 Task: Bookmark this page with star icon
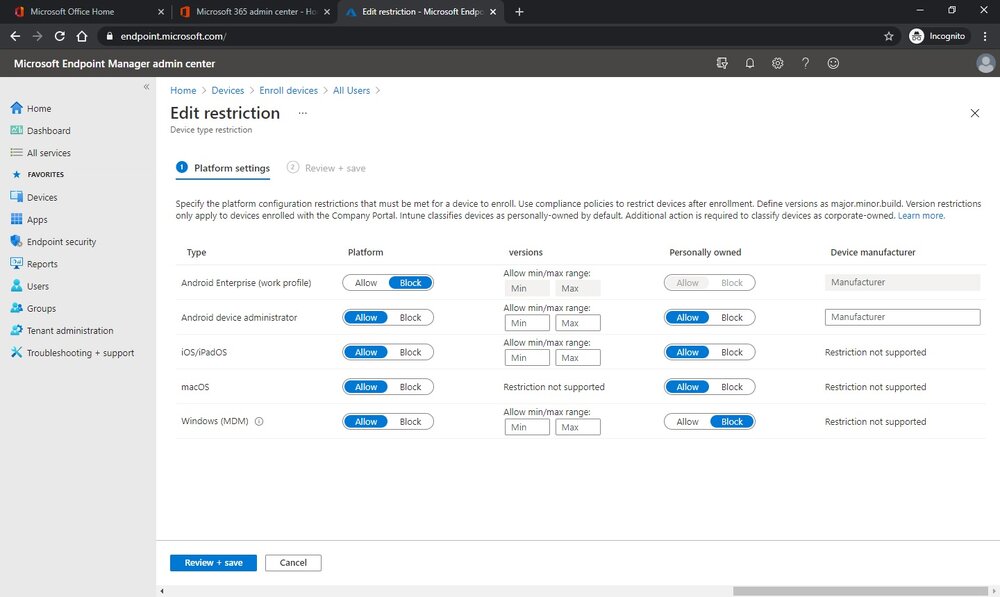pyautogui.click(x=888, y=36)
